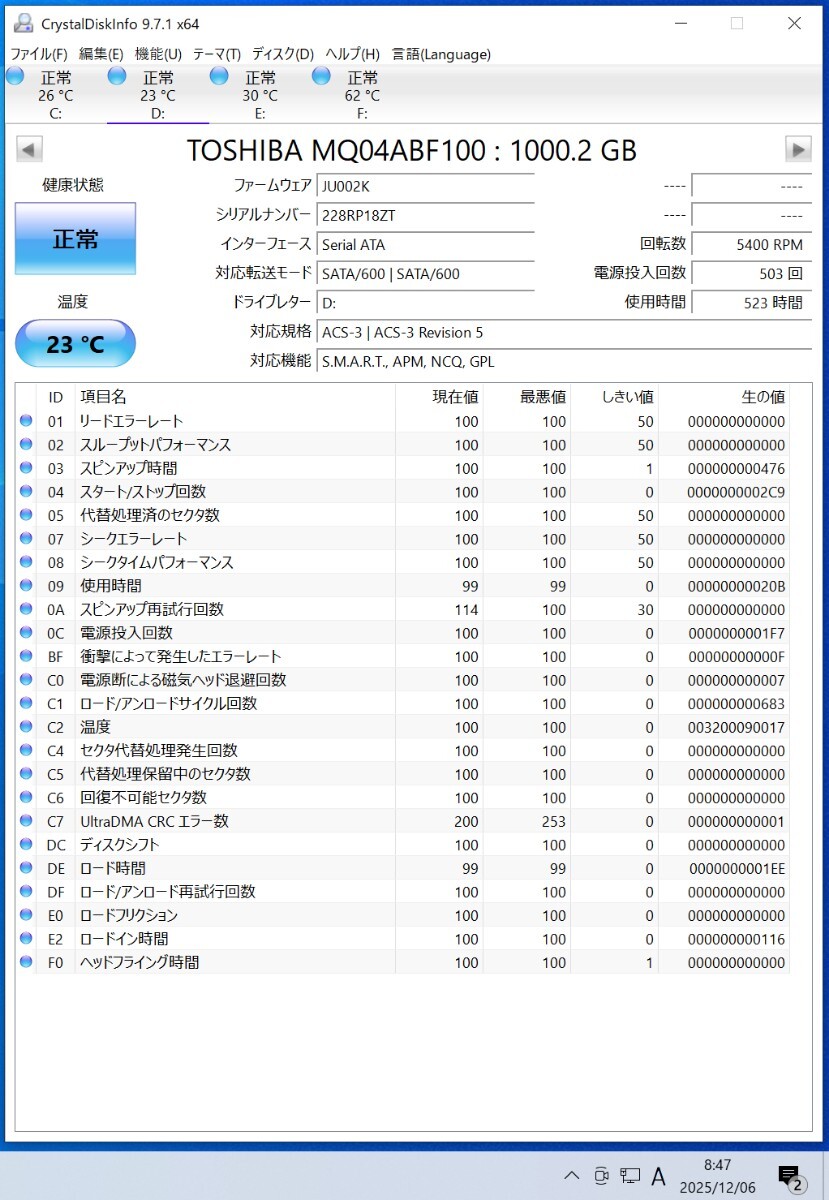Click status icon of 代替処理済のセクタ数 row

tap(26, 515)
